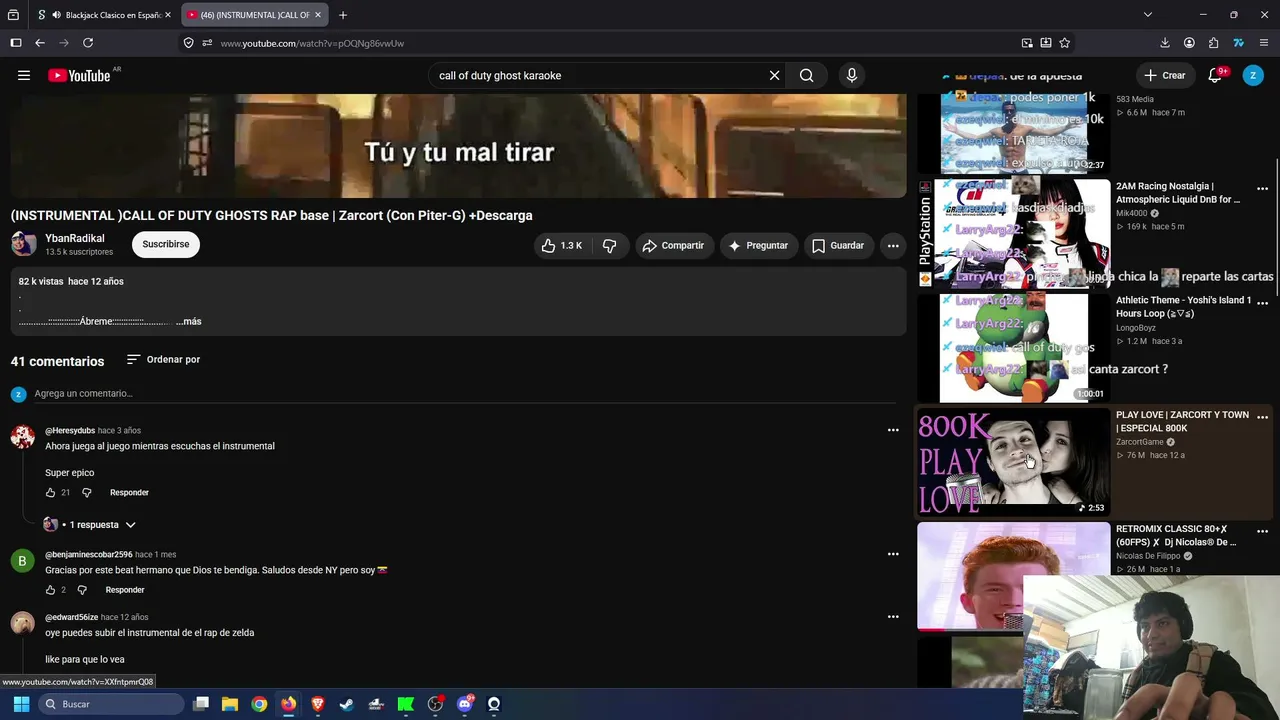Viewport: 1280px width, 720px height.
Task: Open the Ordenar por sort dropdown
Action: [163, 360]
